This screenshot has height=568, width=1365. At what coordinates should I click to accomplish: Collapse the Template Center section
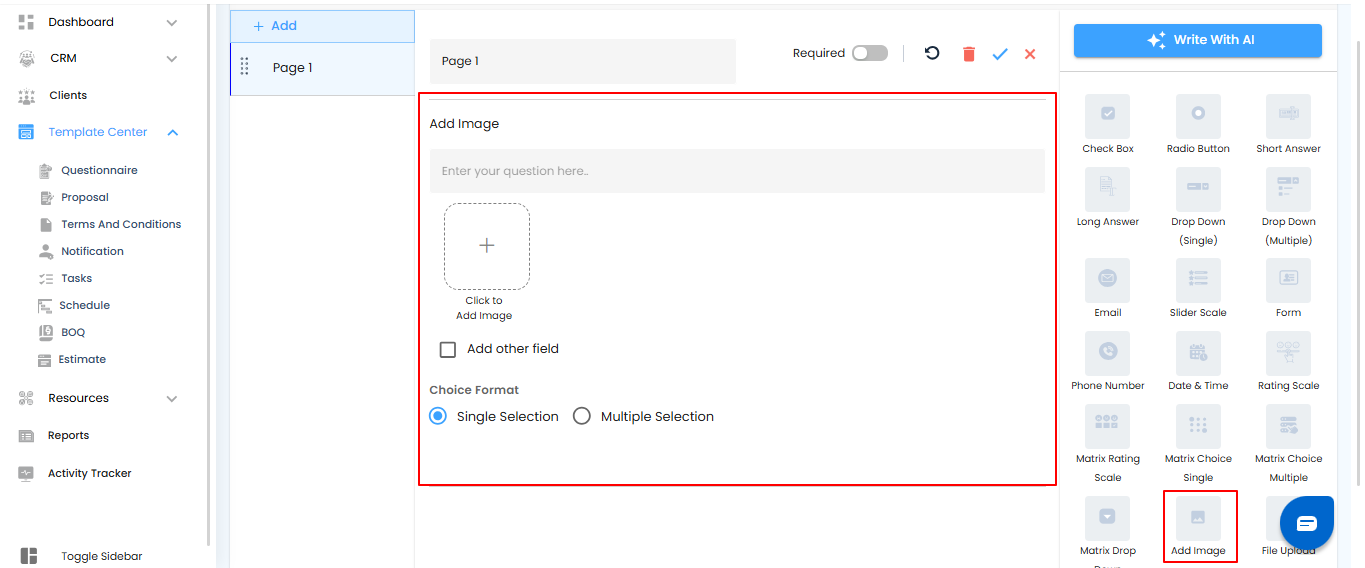point(173,132)
